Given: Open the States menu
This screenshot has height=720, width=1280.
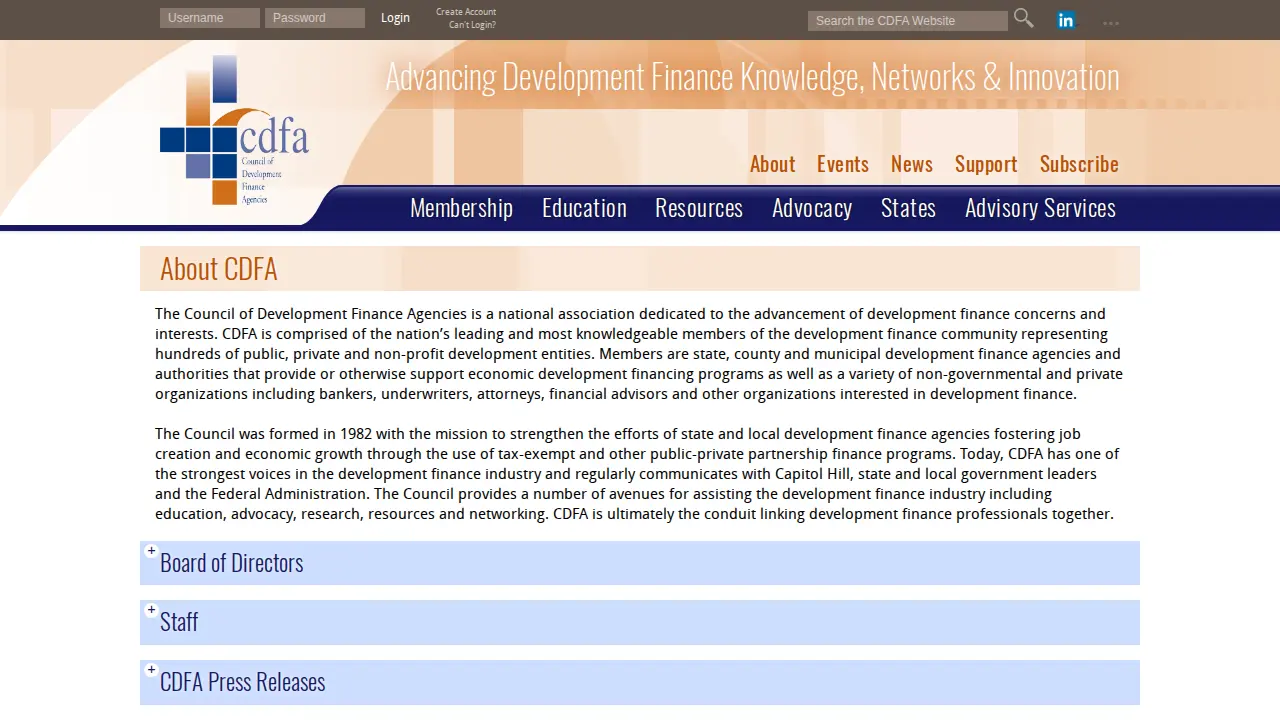Looking at the screenshot, I should click(x=908, y=208).
